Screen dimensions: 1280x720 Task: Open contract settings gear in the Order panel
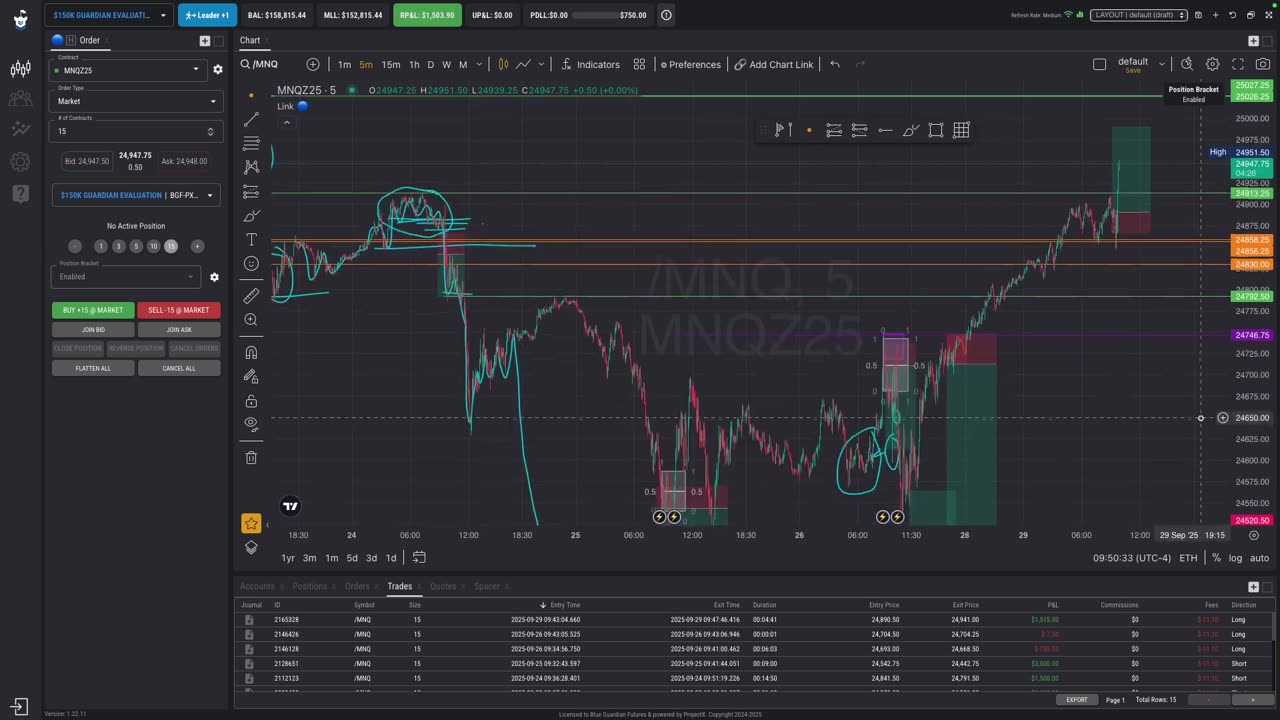(217, 70)
